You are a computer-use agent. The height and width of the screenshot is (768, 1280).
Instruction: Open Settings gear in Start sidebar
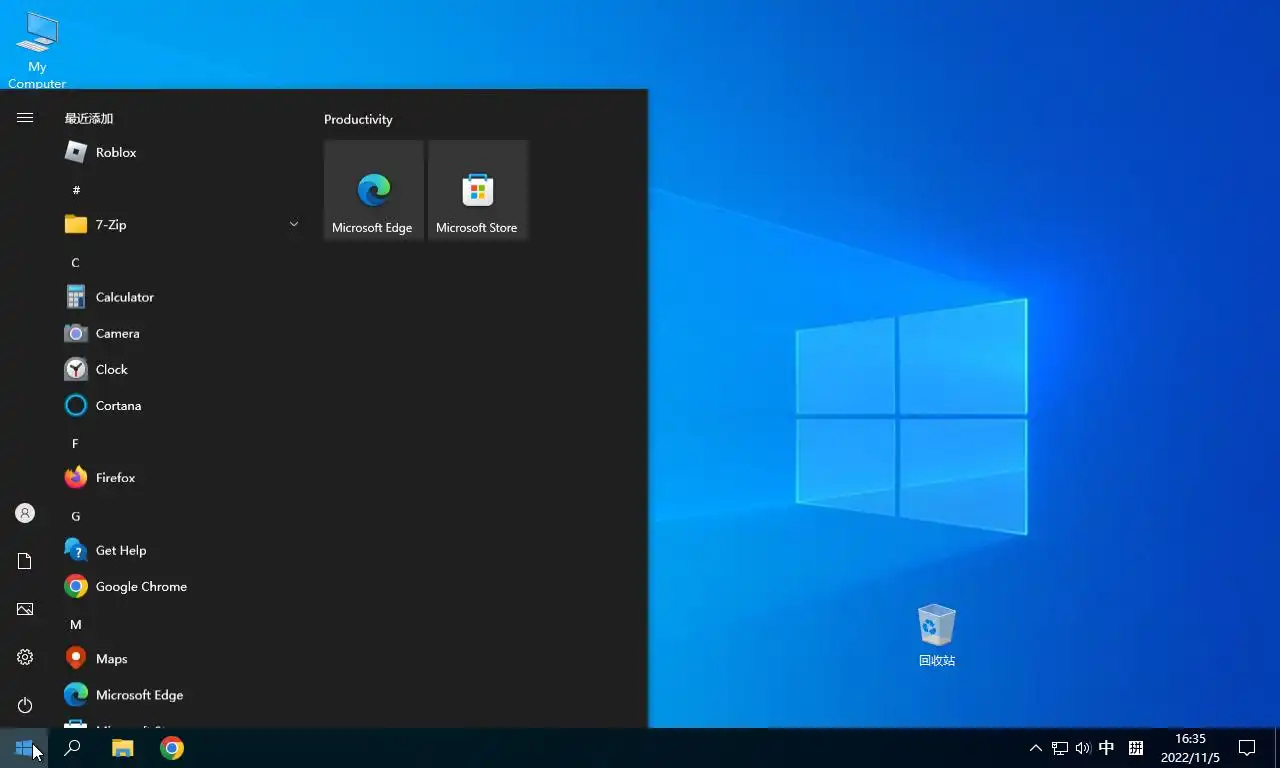25,657
